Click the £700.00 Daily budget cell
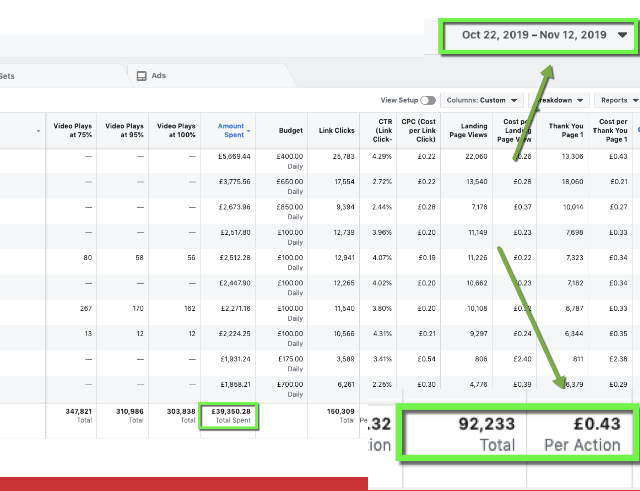The height and width of the screenshot is (491, 640). 290,389
